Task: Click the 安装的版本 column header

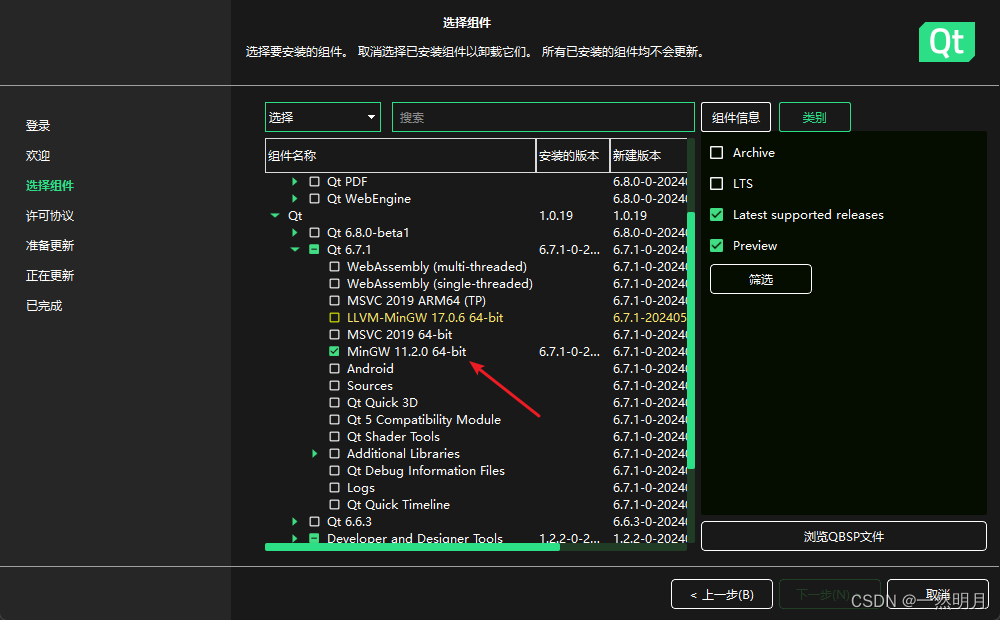Action: (x=573, y=156)
